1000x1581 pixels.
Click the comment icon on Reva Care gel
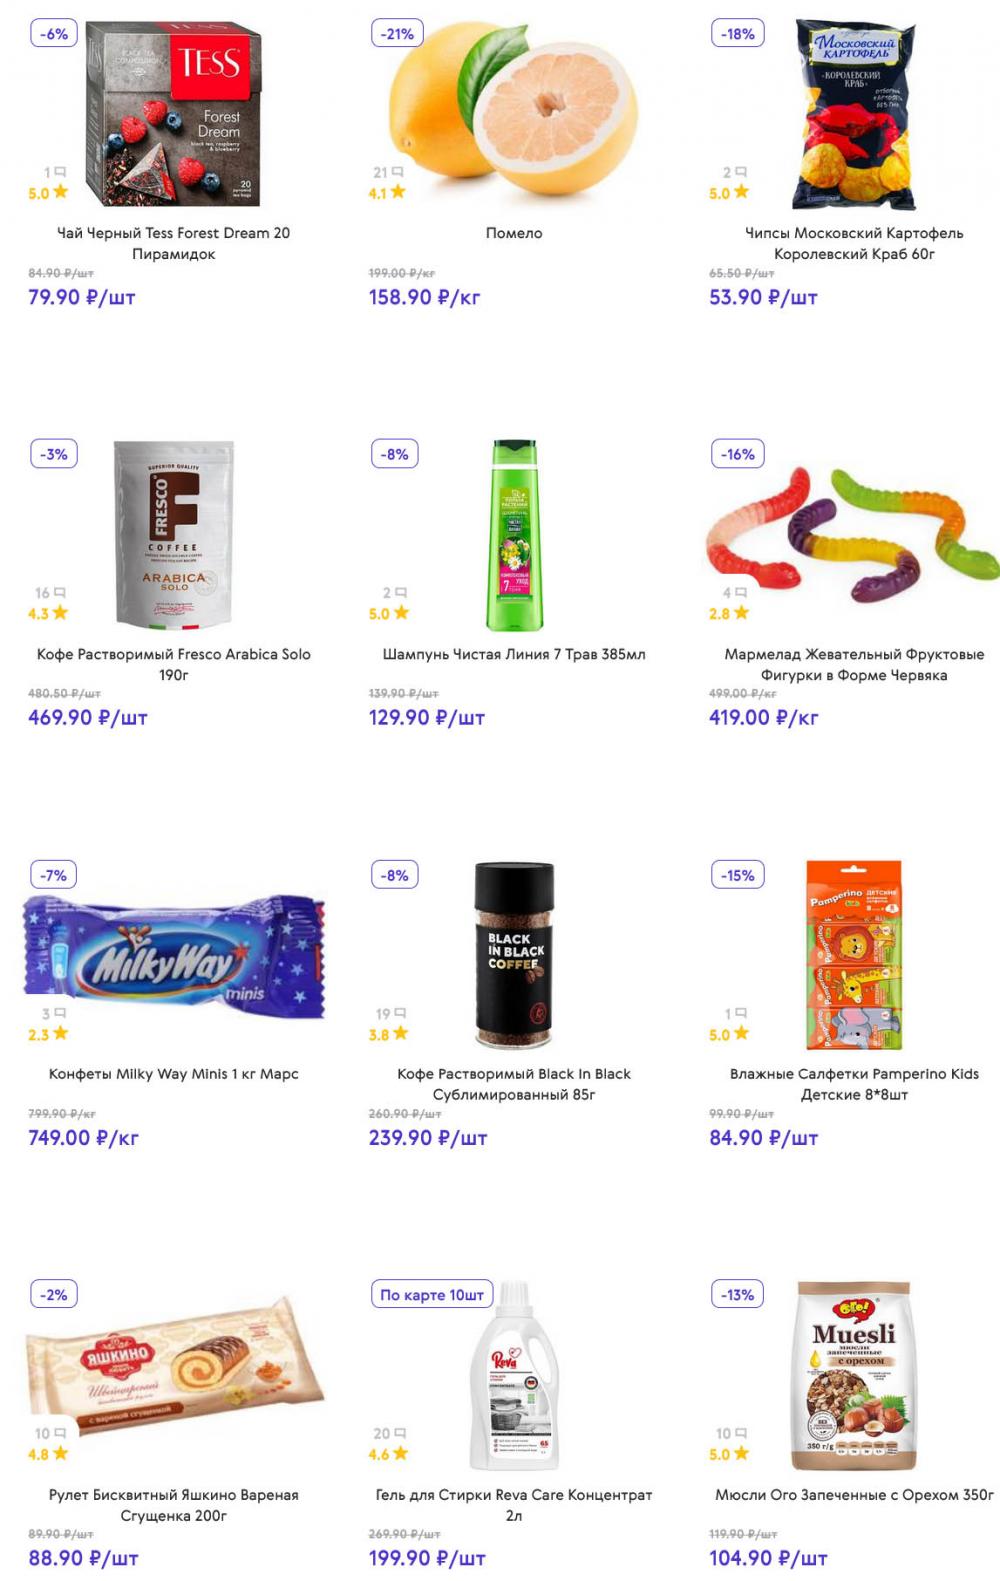(x=401, y=1433)
